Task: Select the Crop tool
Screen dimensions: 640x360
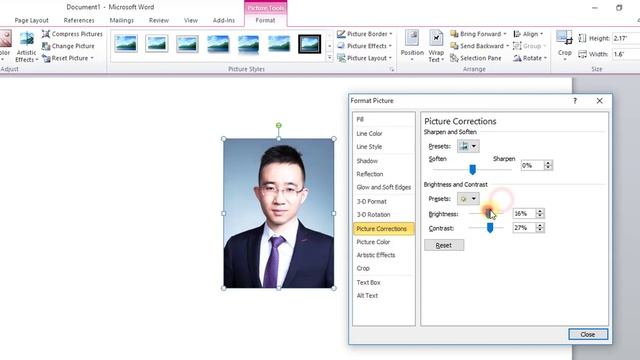Action: [564, 46]
